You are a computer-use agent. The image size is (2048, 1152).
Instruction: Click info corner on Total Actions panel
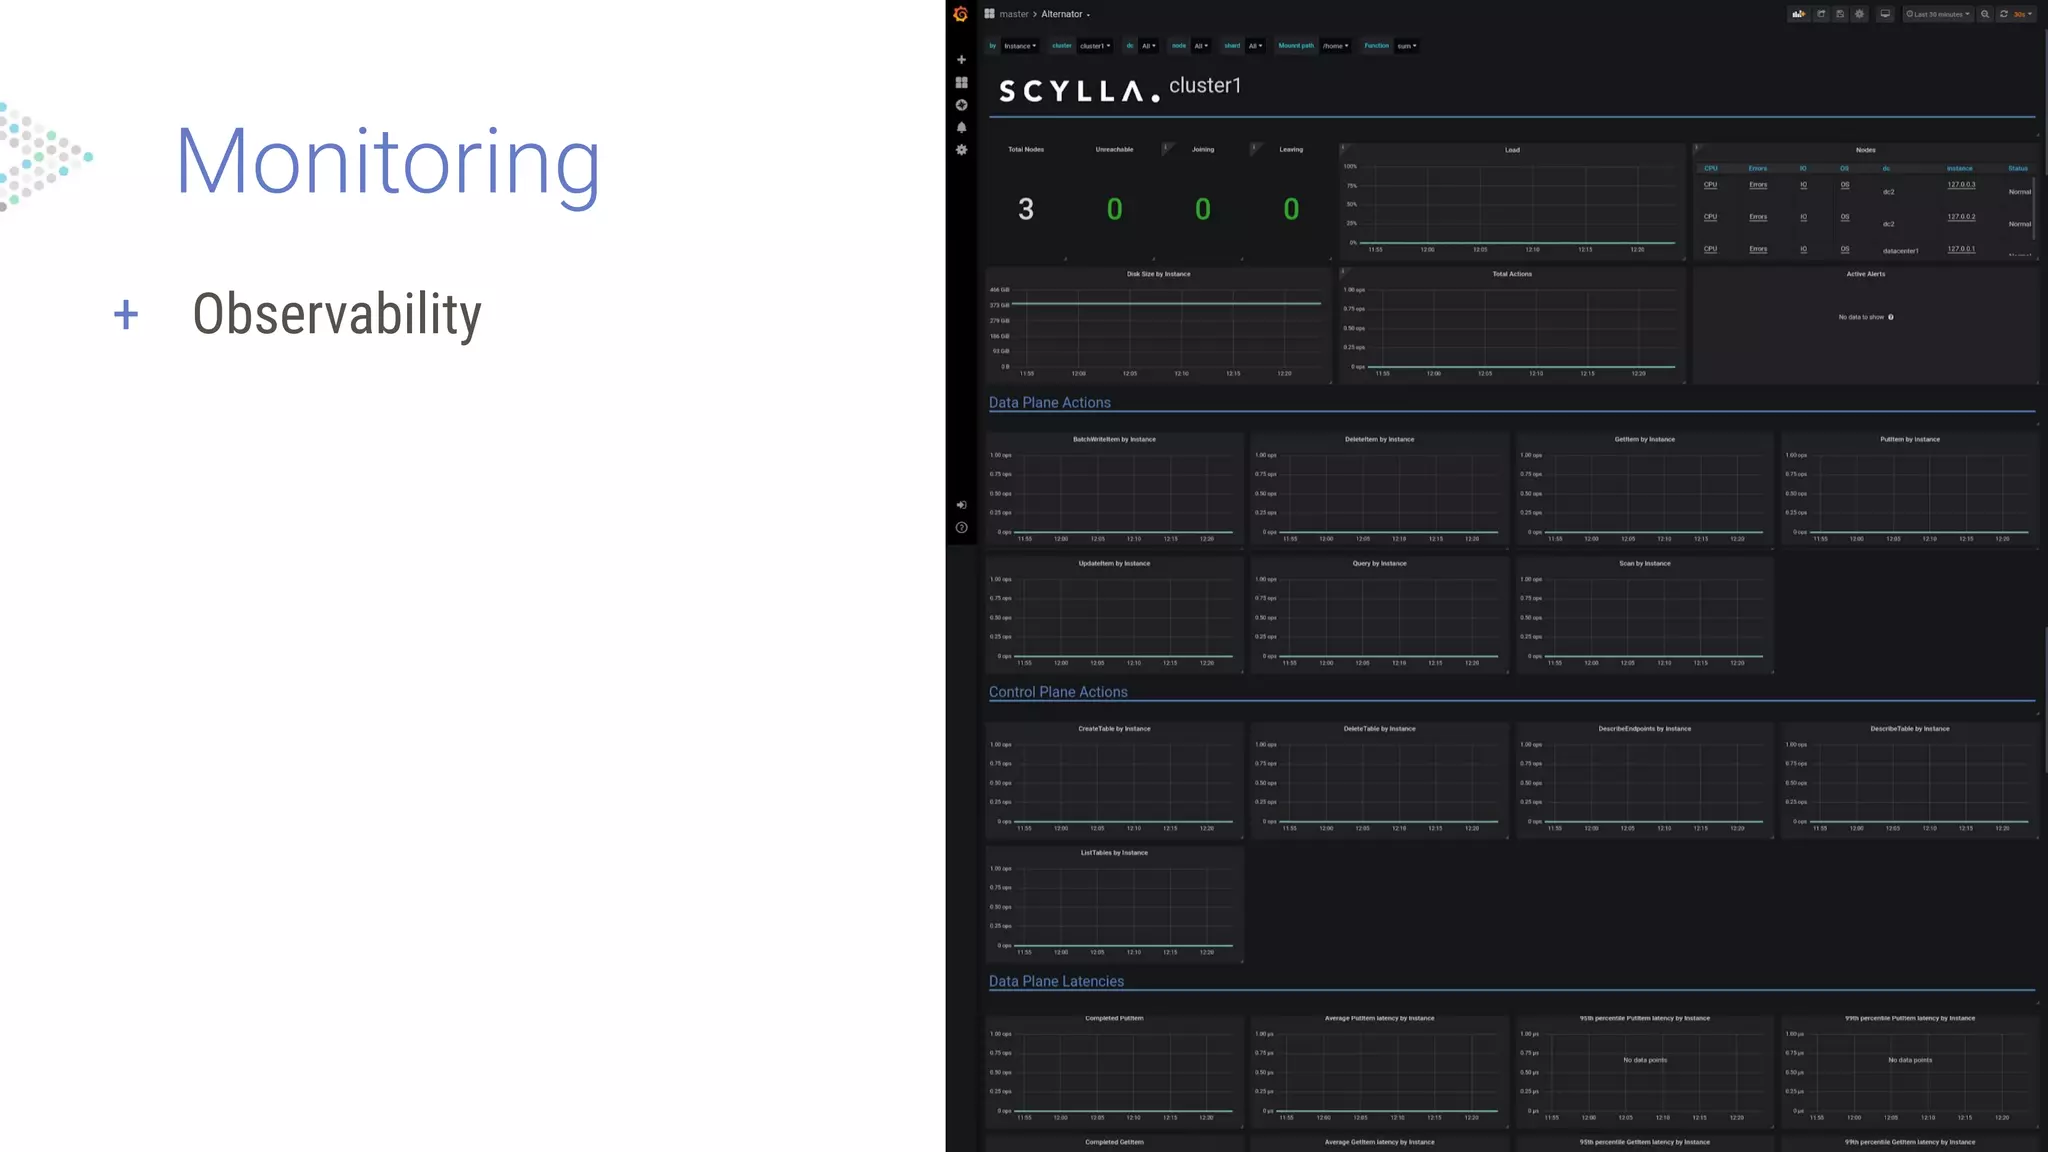click(1343, 271)
